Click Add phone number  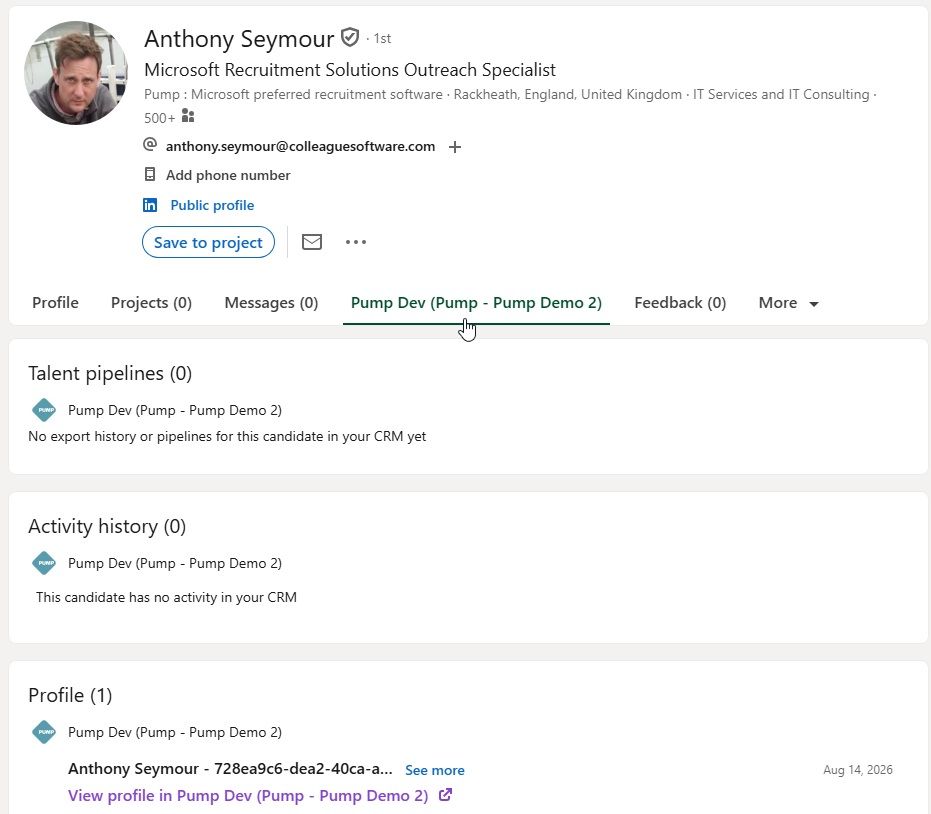(x=228, y=175)
